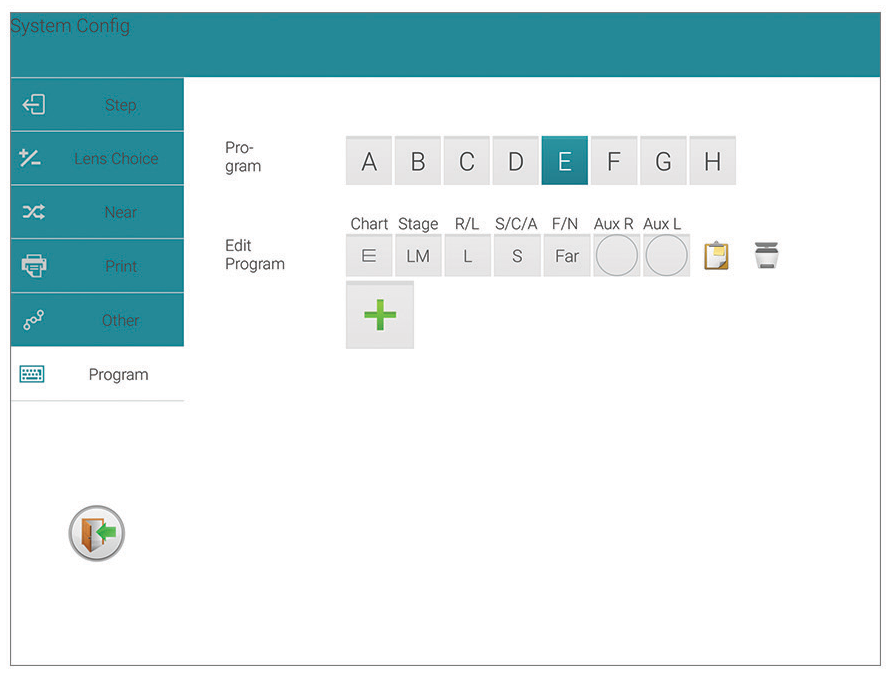Image resolution: width=894 pixels, height=675 pixels.
Task: Set the Aux L lens circle
Action: 666,255
